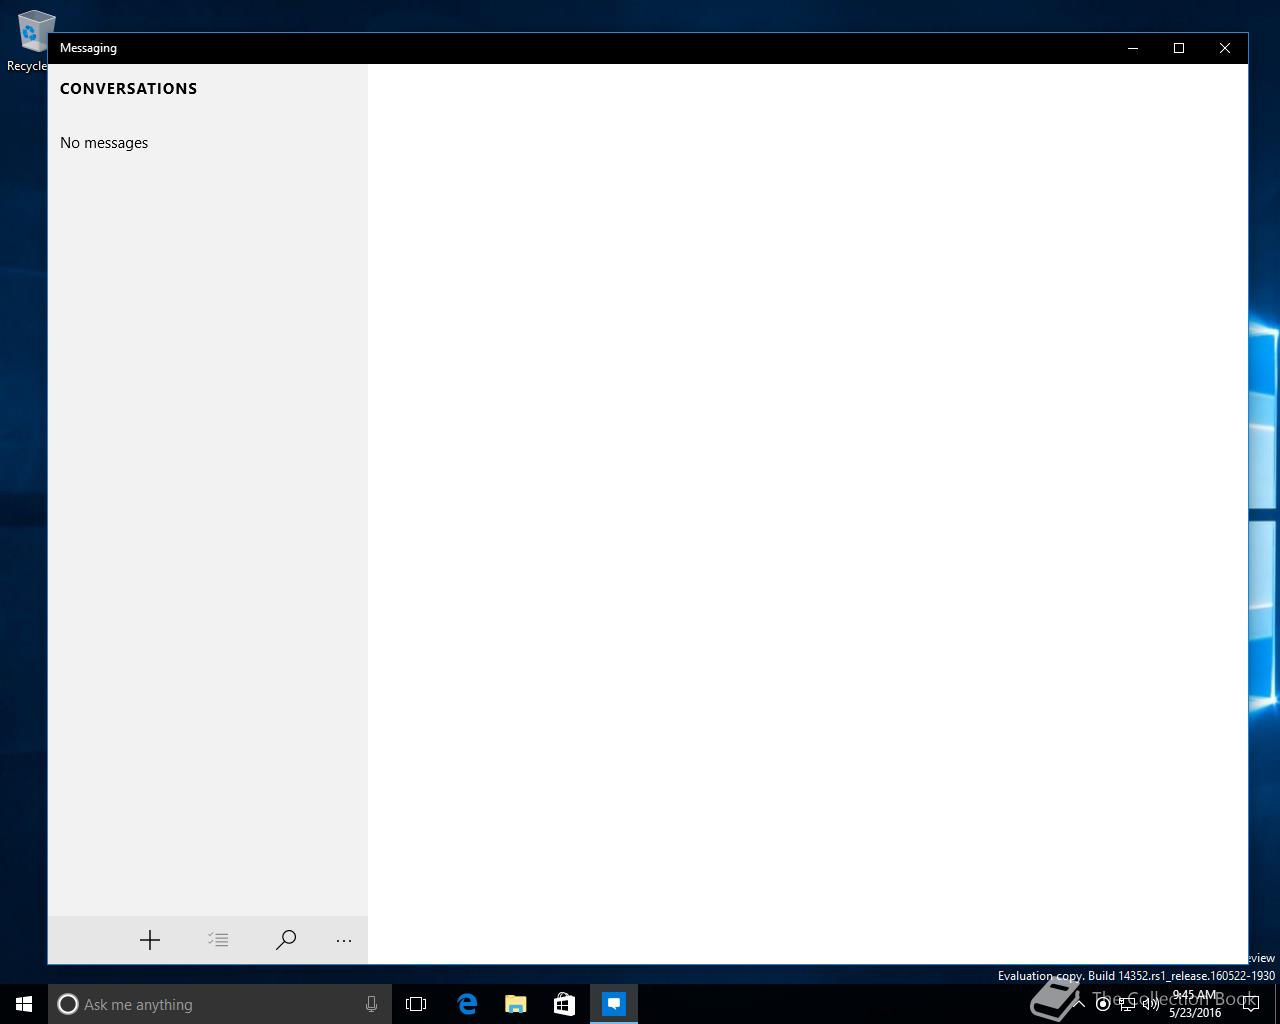
Task: Open the more options ellipsis menu
Action: click(x=344, y=940)
